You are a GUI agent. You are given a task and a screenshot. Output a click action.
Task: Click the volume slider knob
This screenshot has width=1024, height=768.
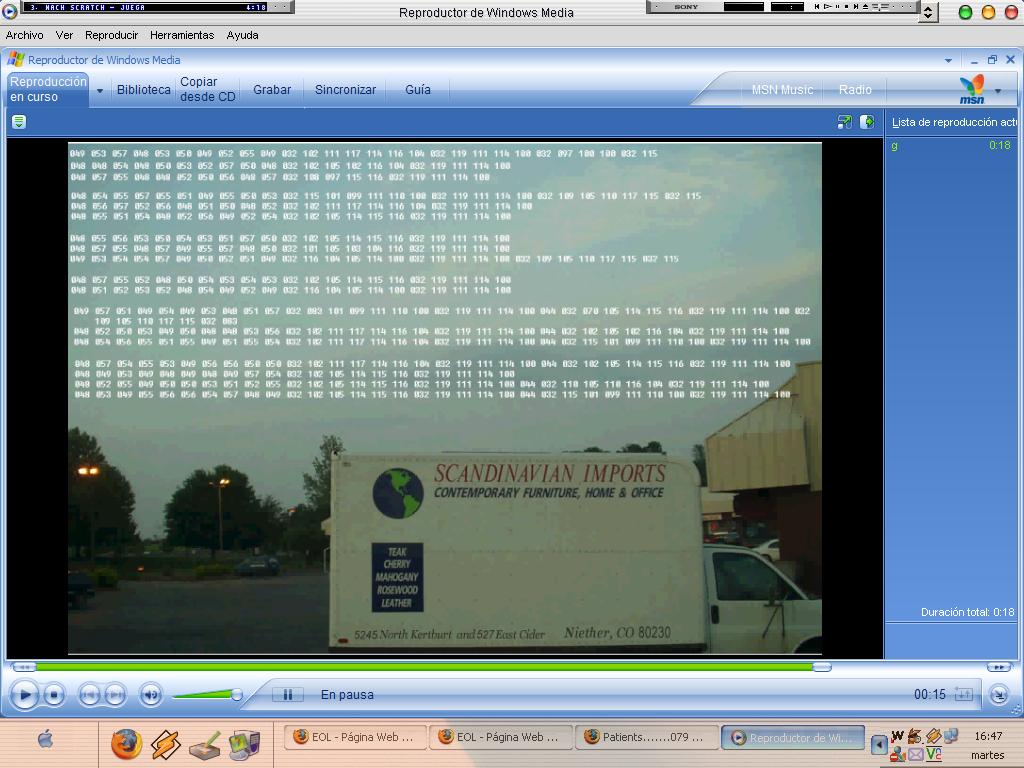coord(237,695)
